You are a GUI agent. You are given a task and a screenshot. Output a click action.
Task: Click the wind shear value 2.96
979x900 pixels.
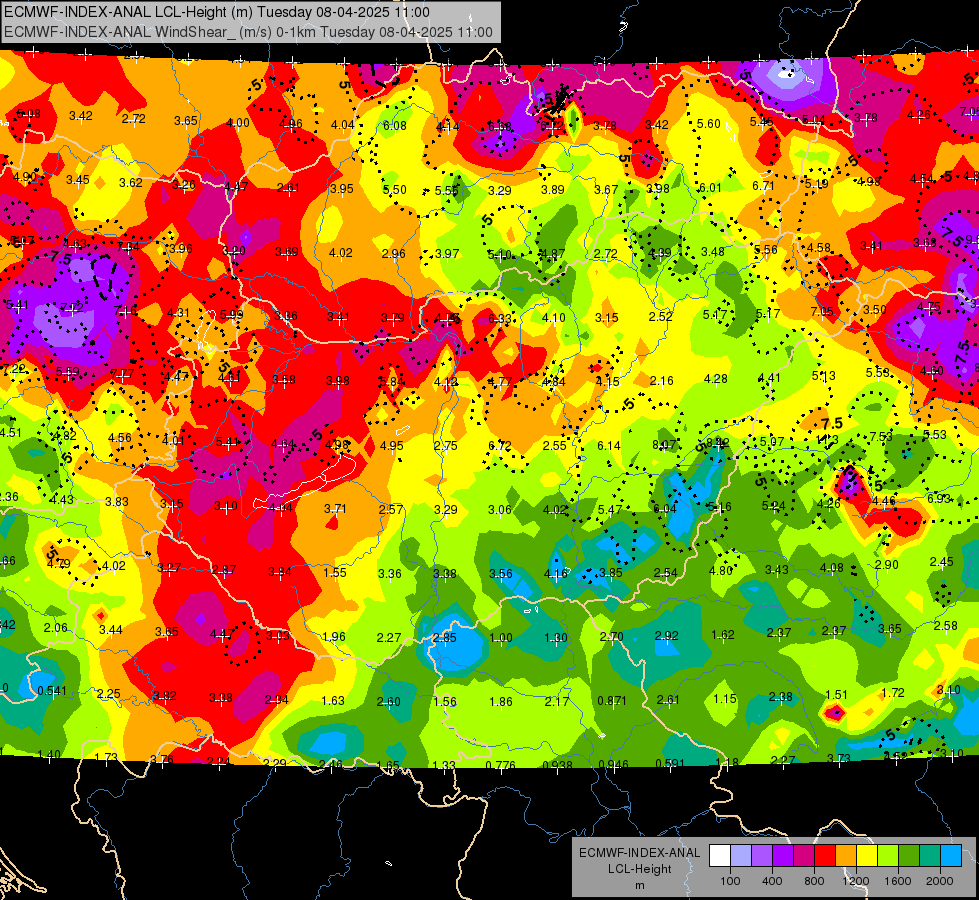pyautogui.click(x=393, y=253)
